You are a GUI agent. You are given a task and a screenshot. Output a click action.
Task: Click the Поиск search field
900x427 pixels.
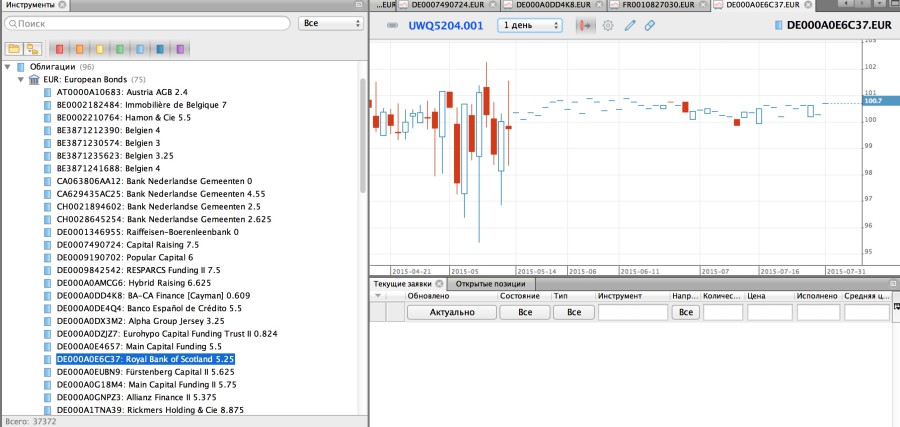150,22
